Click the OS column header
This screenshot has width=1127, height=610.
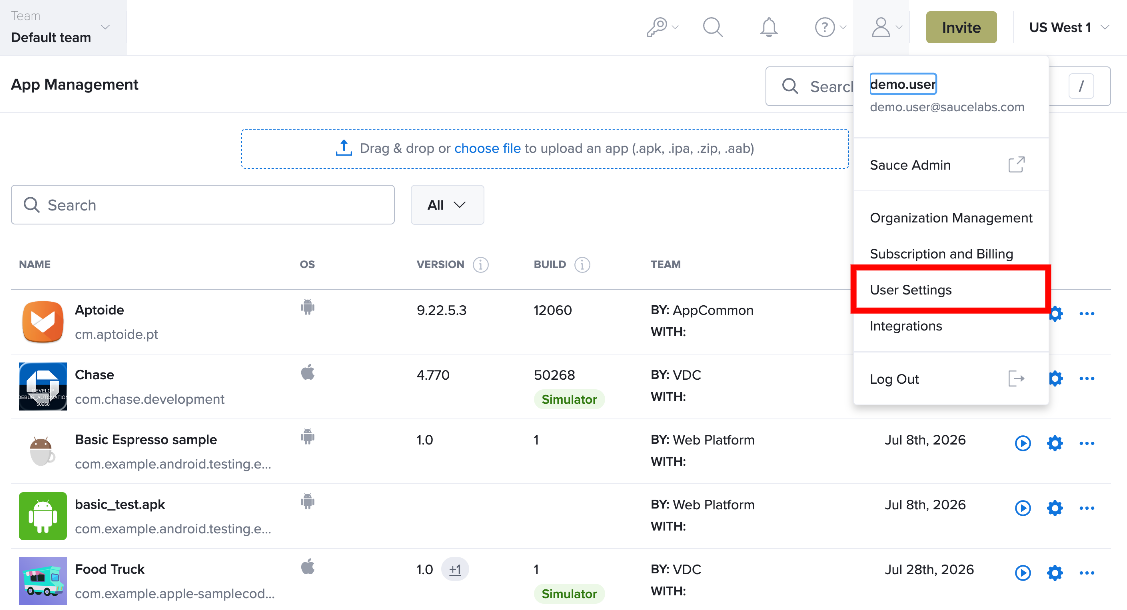click(x=307, y=264)
